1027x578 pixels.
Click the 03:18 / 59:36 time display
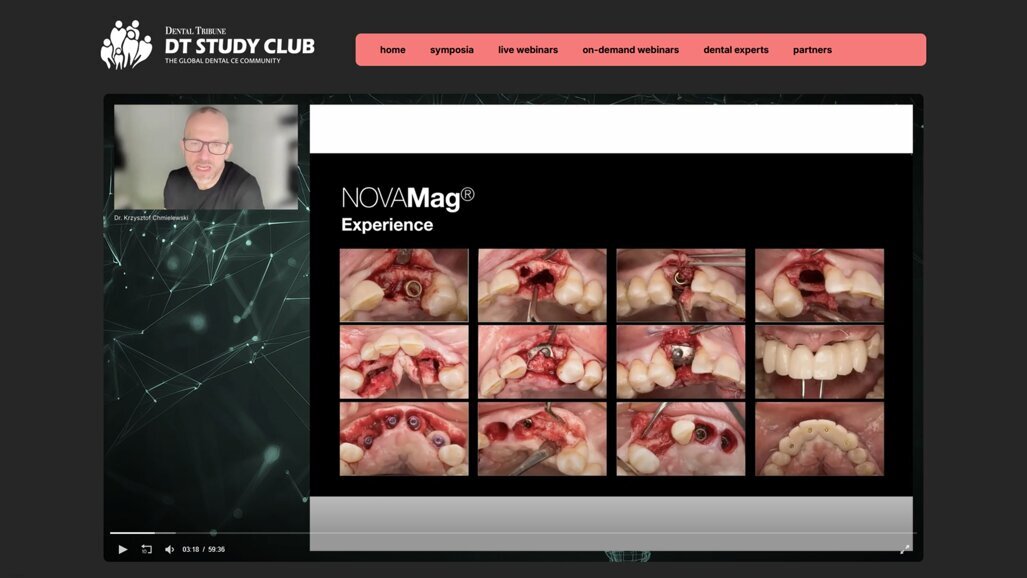[203, 549]
